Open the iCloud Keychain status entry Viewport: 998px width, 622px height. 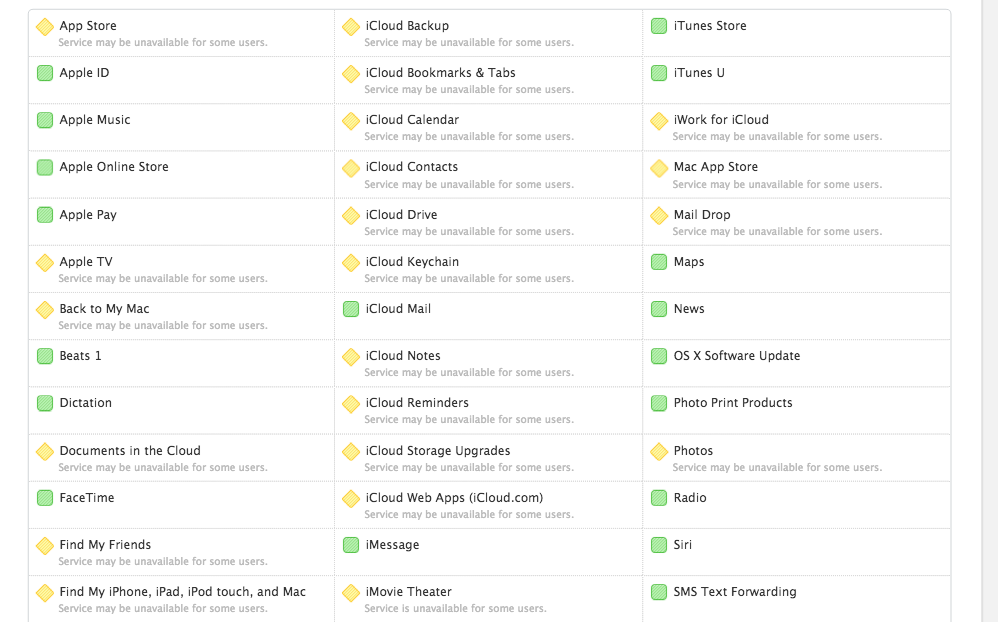pyautogui.click(x=412, y=262)
